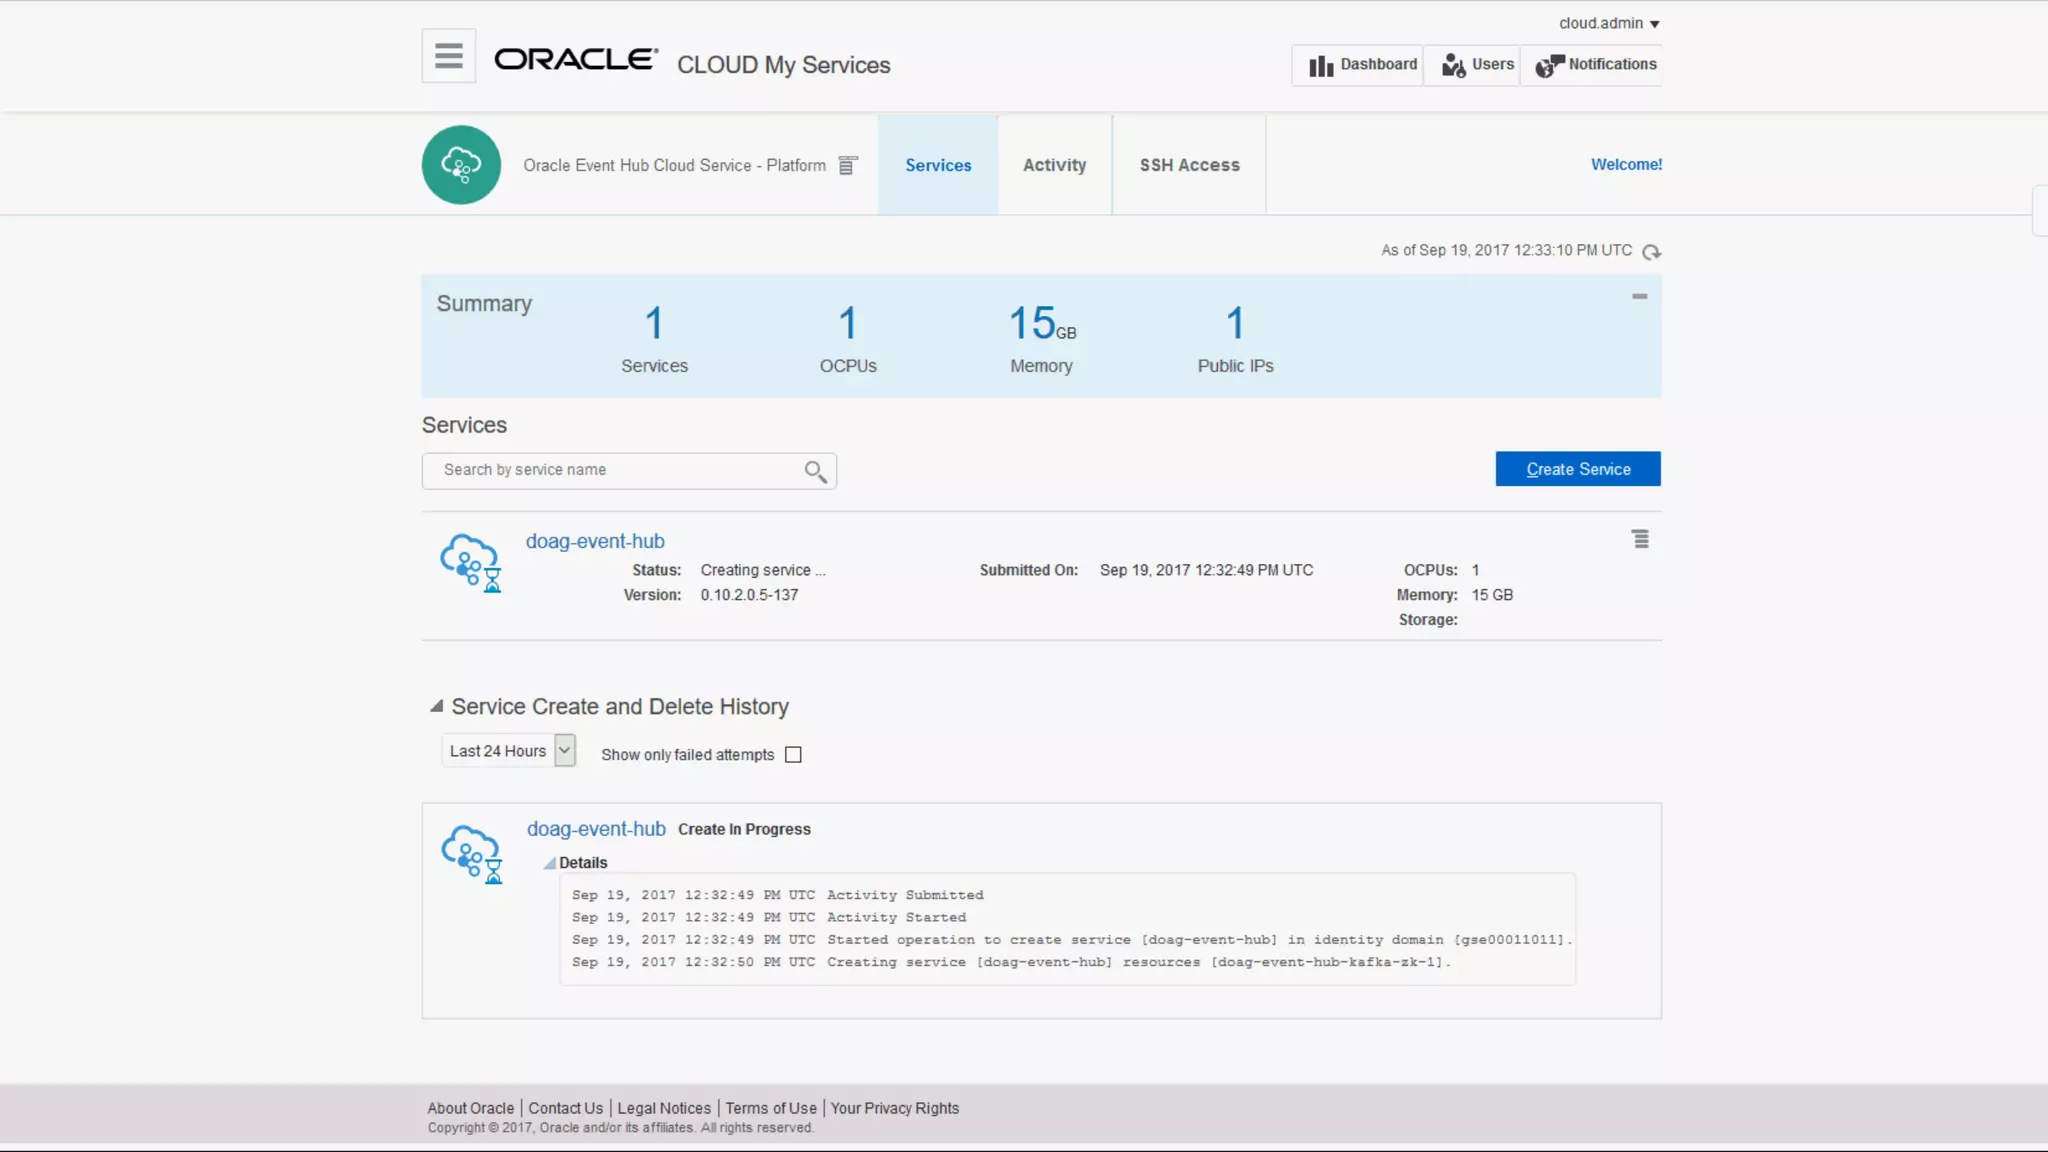Open doag-event-hub service actions menu icon

(1640, 539)
